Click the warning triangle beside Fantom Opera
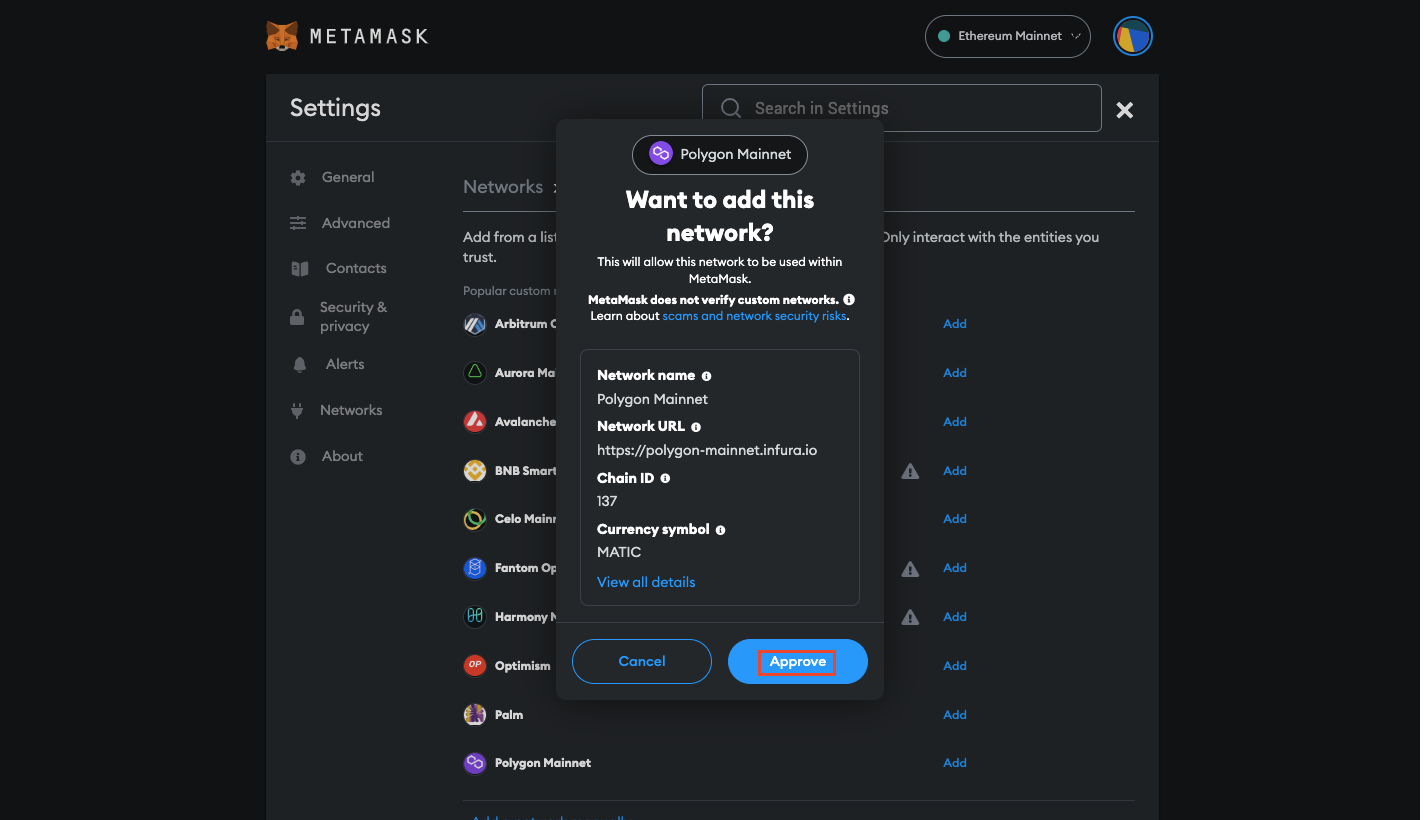This screenshot has width=1426, height=820. click(909, 567)
